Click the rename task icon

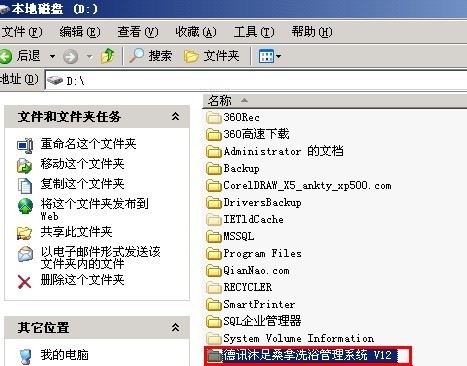click(25, 146)
